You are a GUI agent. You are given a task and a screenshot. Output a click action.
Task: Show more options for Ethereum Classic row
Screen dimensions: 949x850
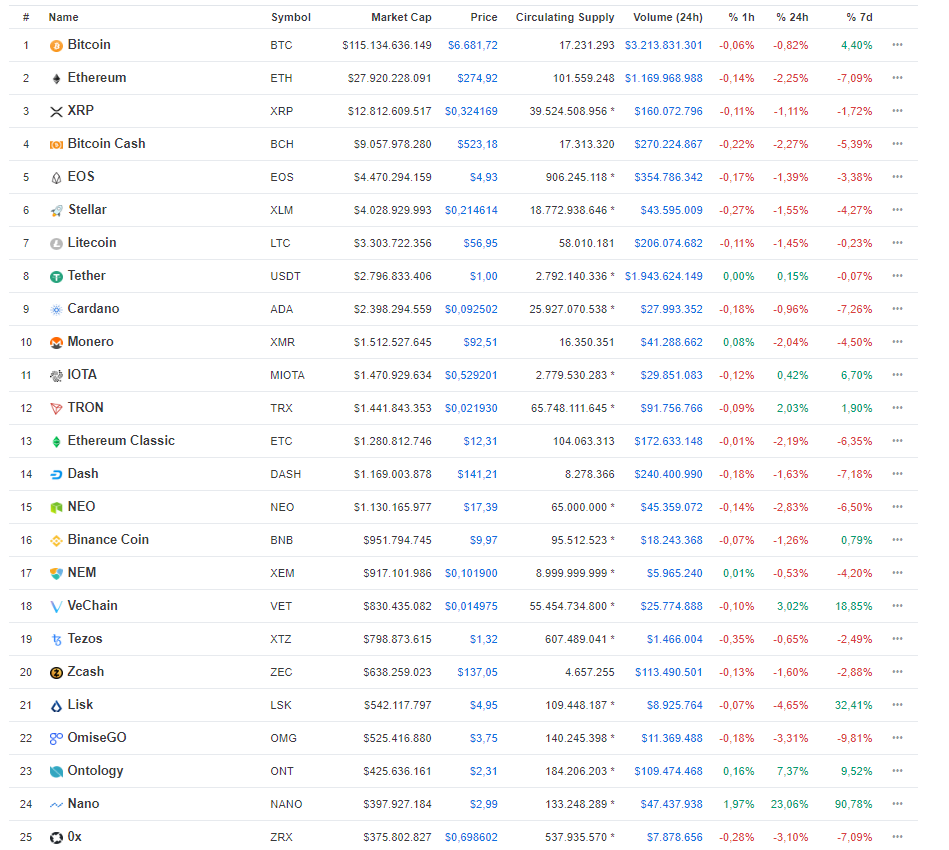pos(898,441)
